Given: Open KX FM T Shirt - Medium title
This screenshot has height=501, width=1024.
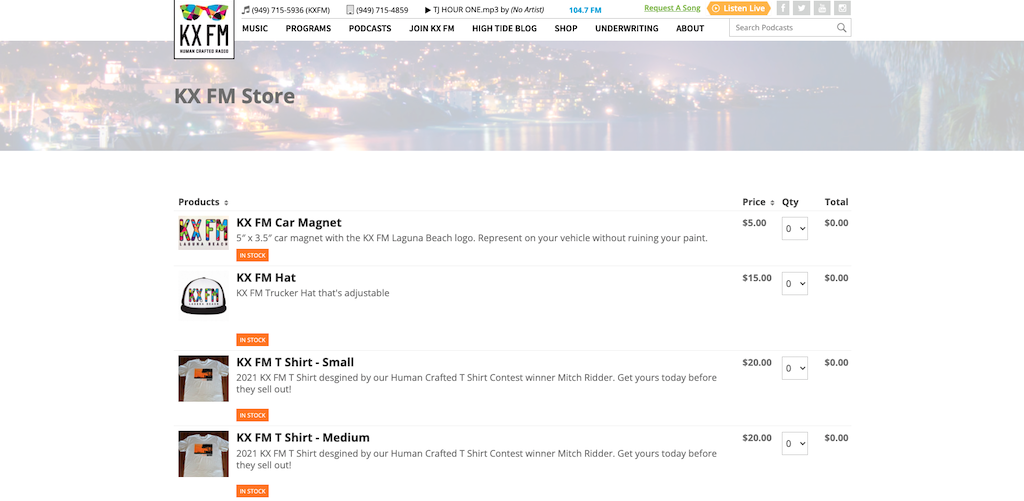Looking at the screenshot, I should [x=303, y=438].
